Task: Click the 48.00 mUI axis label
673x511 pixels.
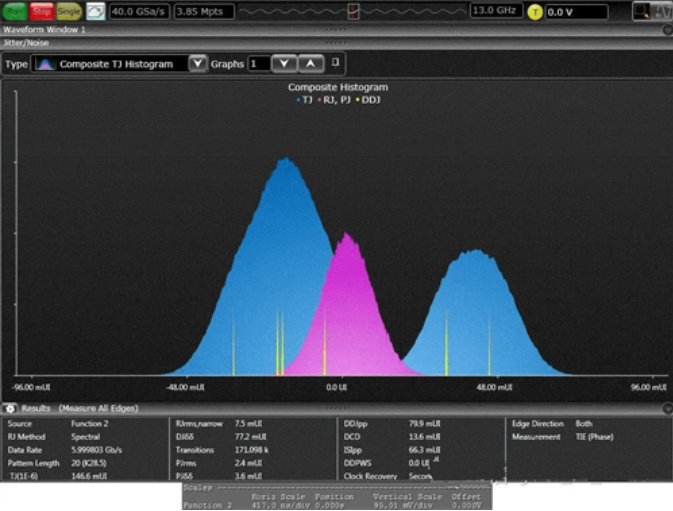Action: (x=494, y=387)
